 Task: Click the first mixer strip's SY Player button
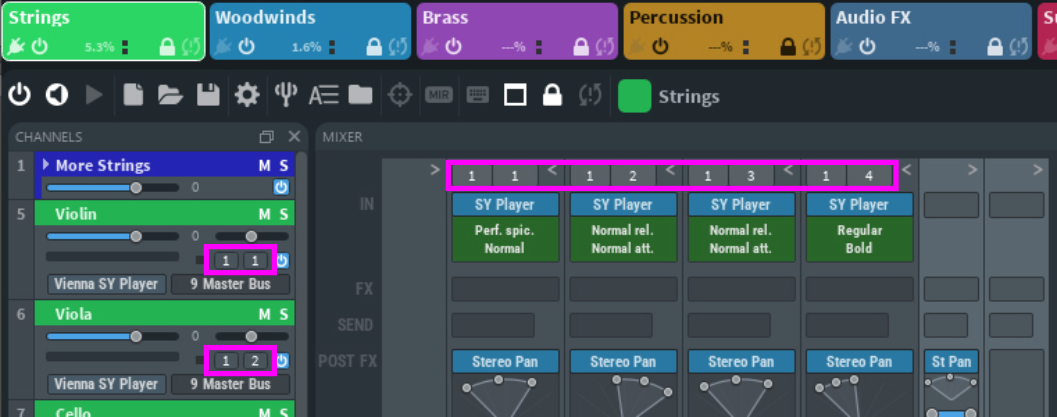[505, 205]
